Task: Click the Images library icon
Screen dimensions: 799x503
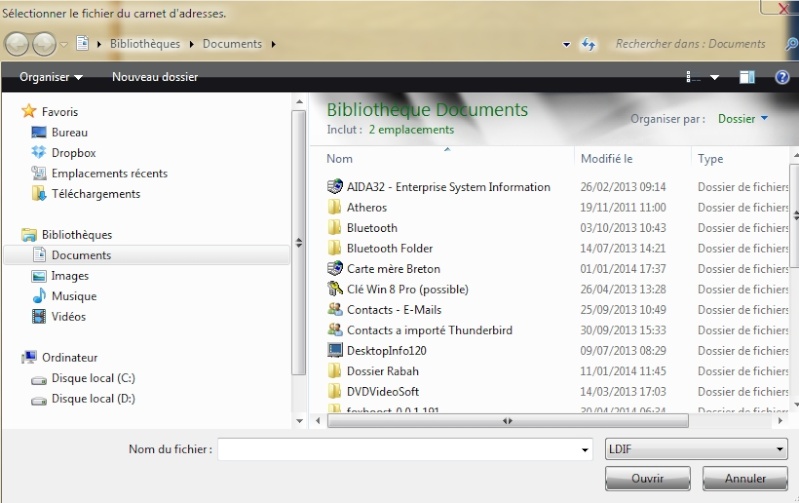Action: (x=39, y=276)
